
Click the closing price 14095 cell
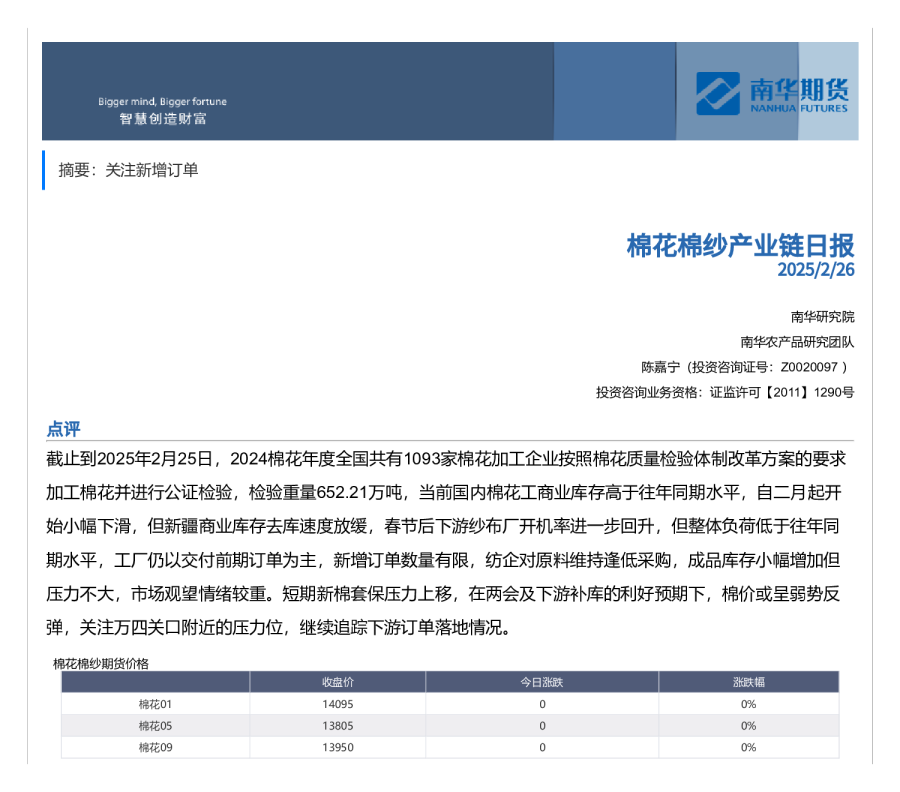(x=337, y=704)
